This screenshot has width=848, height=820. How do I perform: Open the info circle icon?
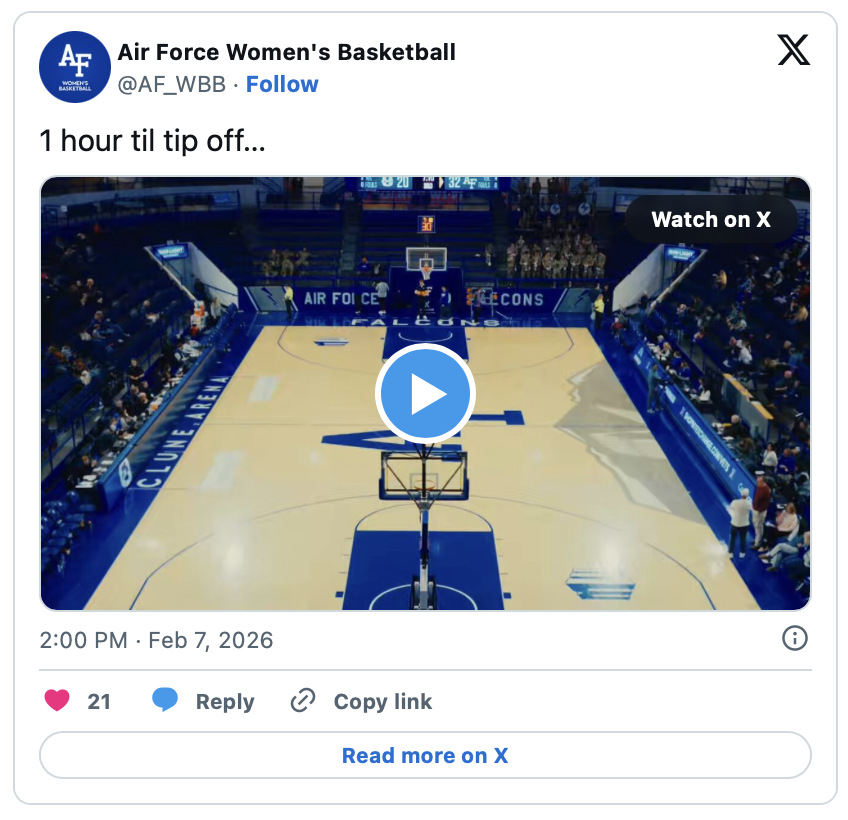point(794,638)
